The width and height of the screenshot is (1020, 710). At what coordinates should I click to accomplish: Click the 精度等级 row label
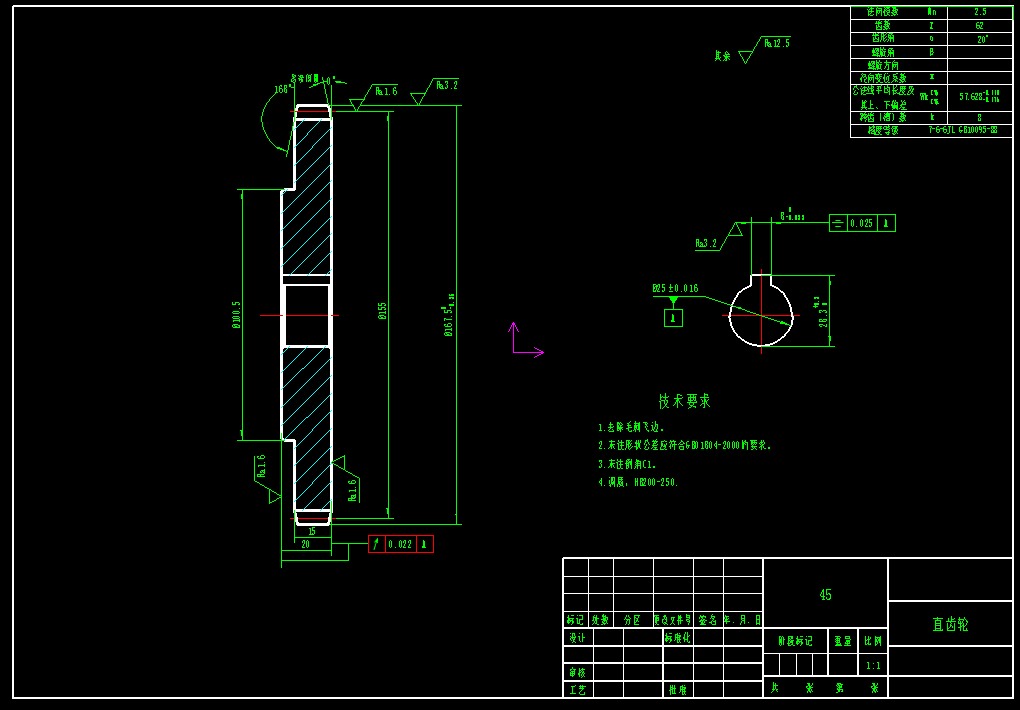coord(883,130)
